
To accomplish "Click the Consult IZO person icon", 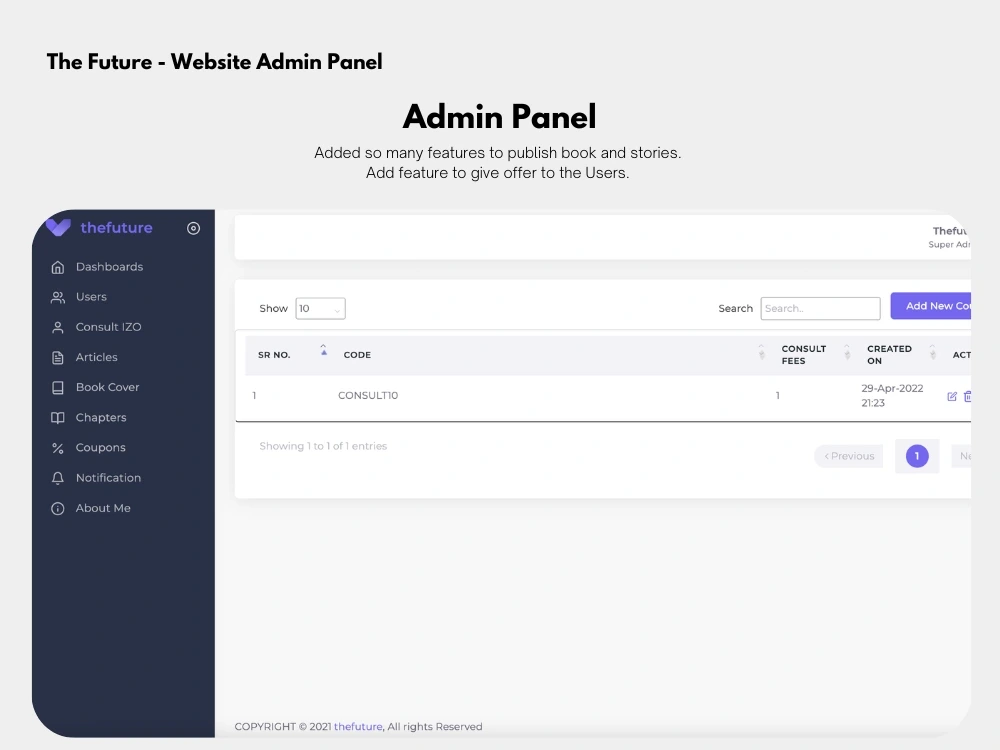I will tap(57, 327).
